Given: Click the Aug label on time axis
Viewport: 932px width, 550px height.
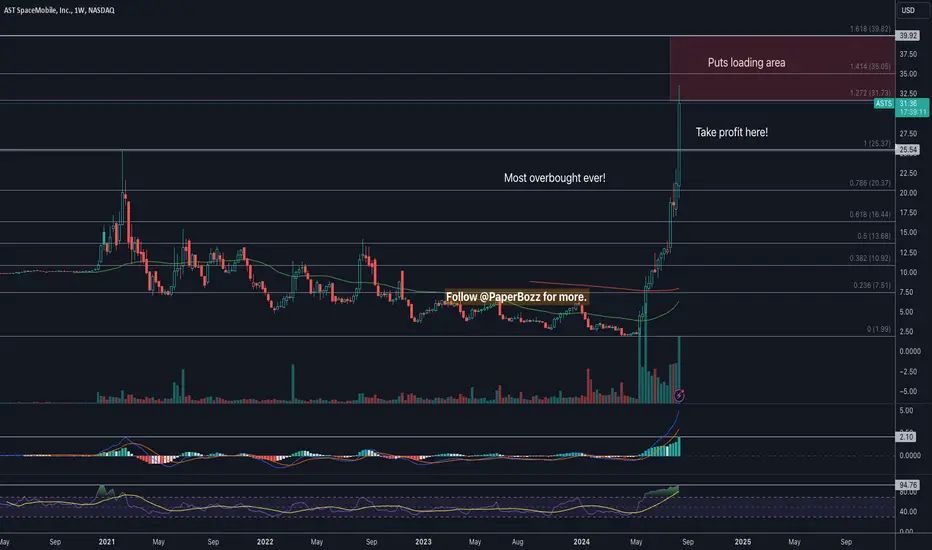Looking at the screenshot, I should coord(518,542).
